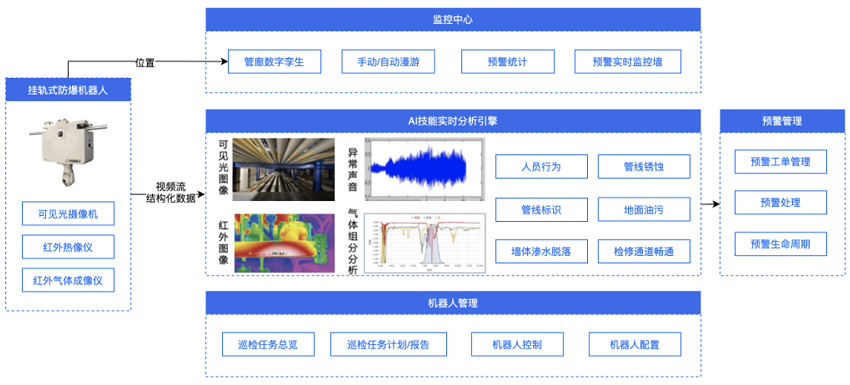Click the AI技能实时分析引擎 header bar

(x=453, y=121)
